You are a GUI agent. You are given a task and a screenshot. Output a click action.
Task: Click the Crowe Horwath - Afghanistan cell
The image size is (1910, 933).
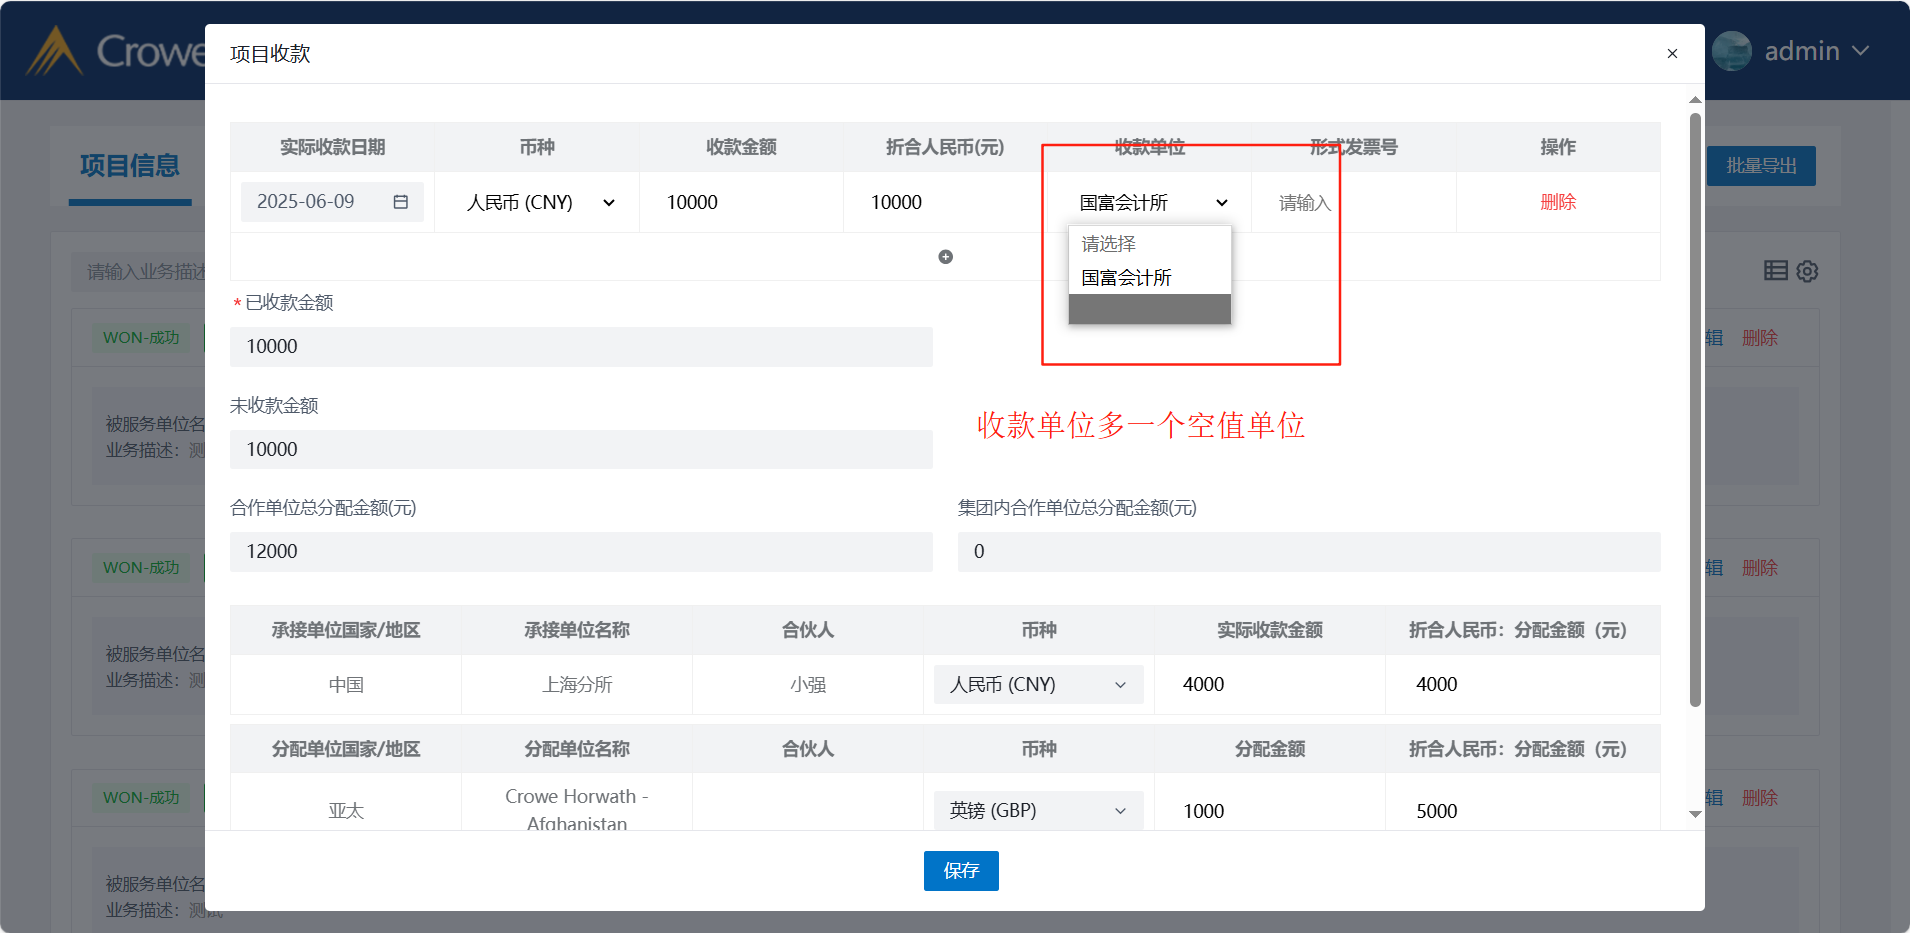[x=577, y=810]
